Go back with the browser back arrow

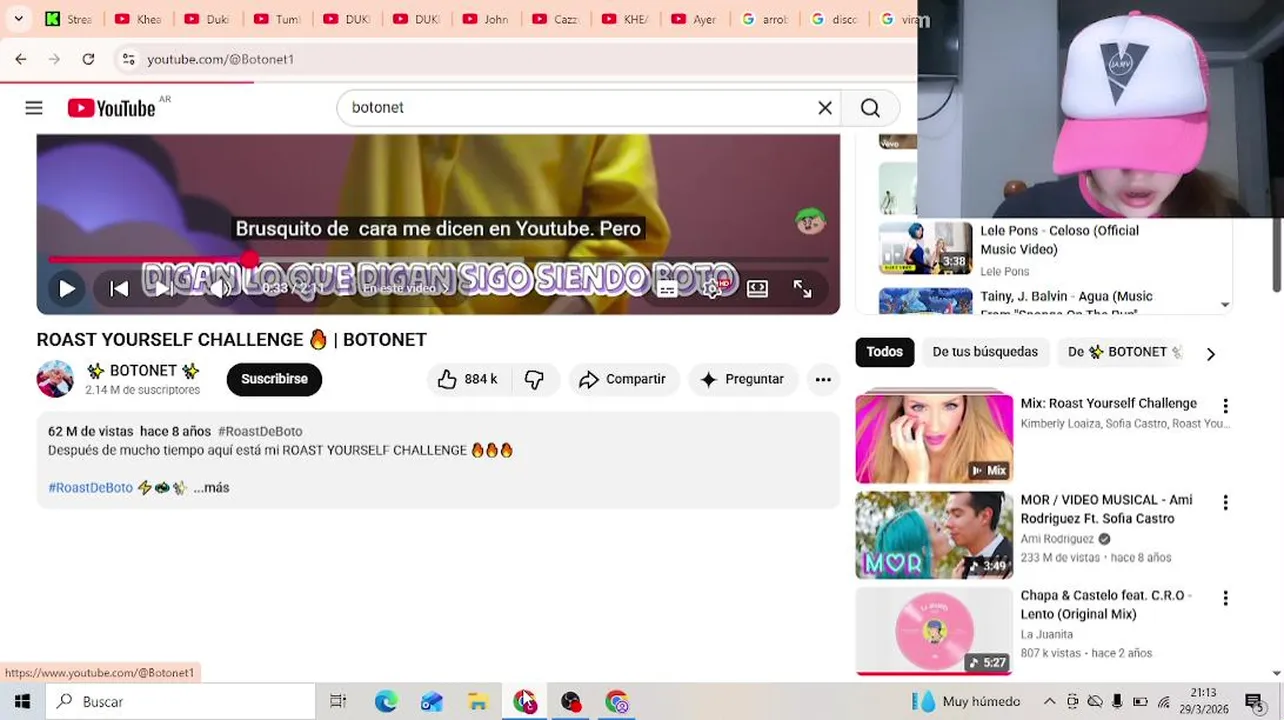tap(21, 59)
